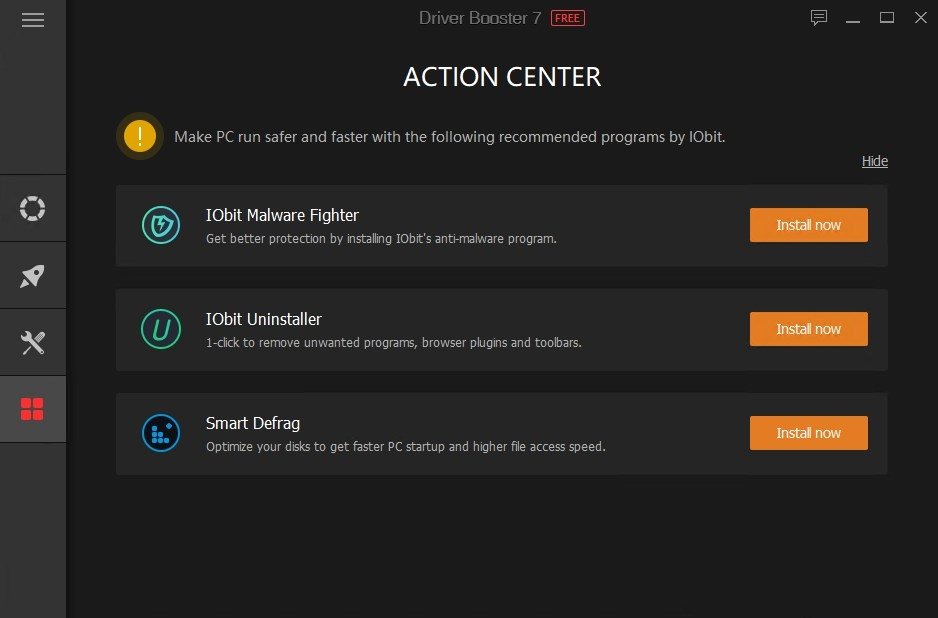
Task: Install IObit Uninstaller now
Action: tap(809, 329)
